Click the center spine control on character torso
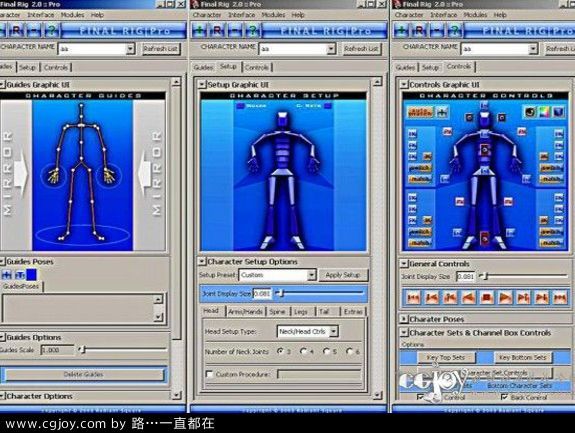This screenshot has height=433, width=575. click(485, 150)
